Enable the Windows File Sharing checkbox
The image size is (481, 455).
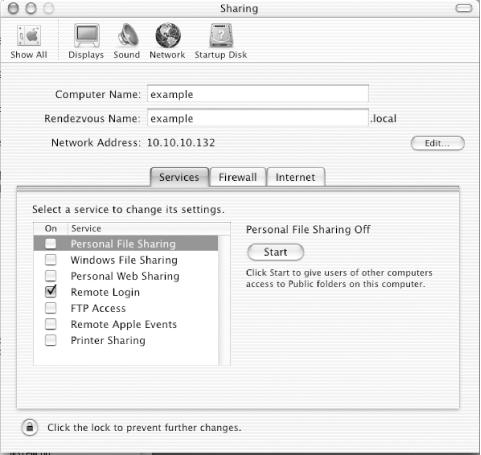click(x=51, y=260)
